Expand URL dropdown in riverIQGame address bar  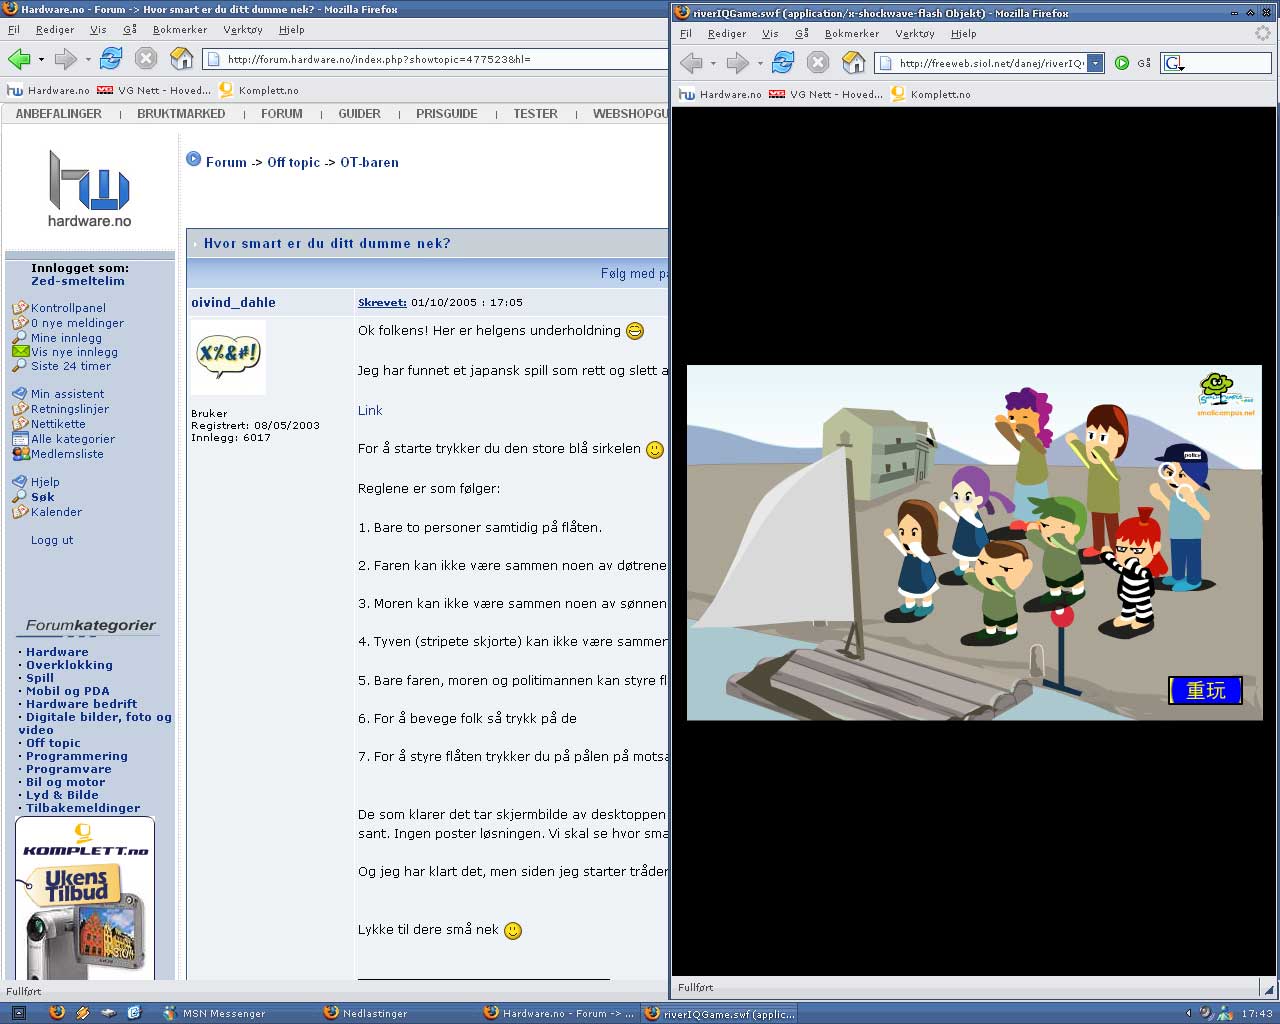[1095, 63]
